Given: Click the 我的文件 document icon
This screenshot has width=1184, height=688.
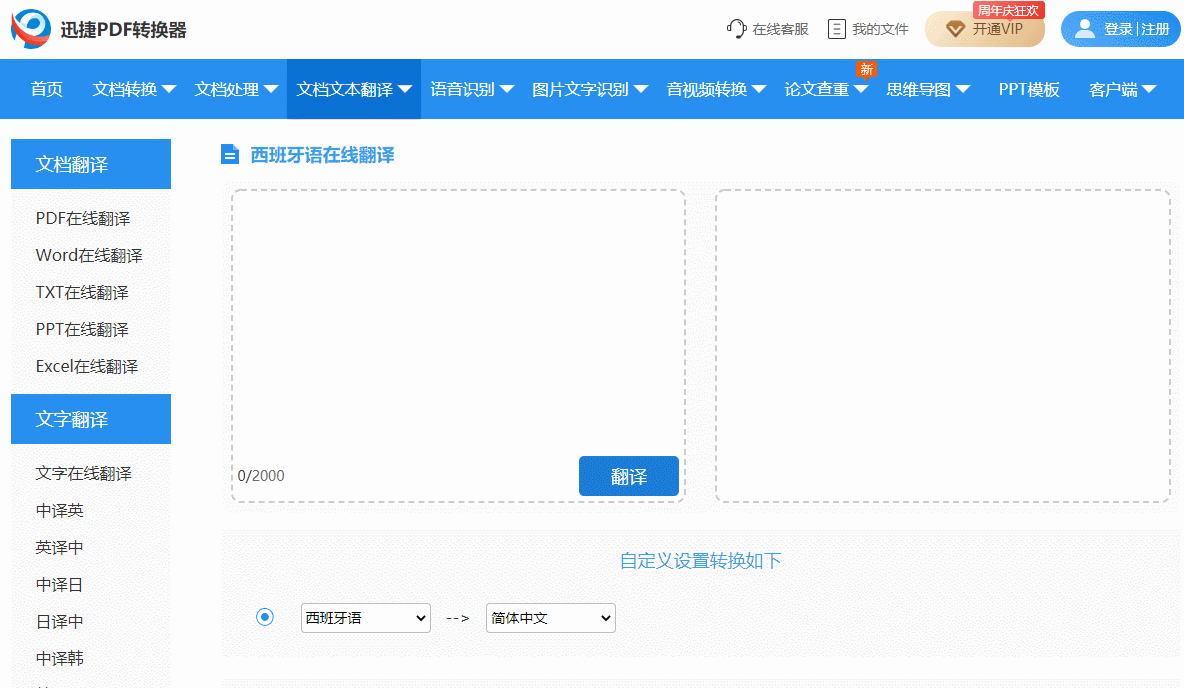Looking at the screenshot, I should tap(837, 29).
